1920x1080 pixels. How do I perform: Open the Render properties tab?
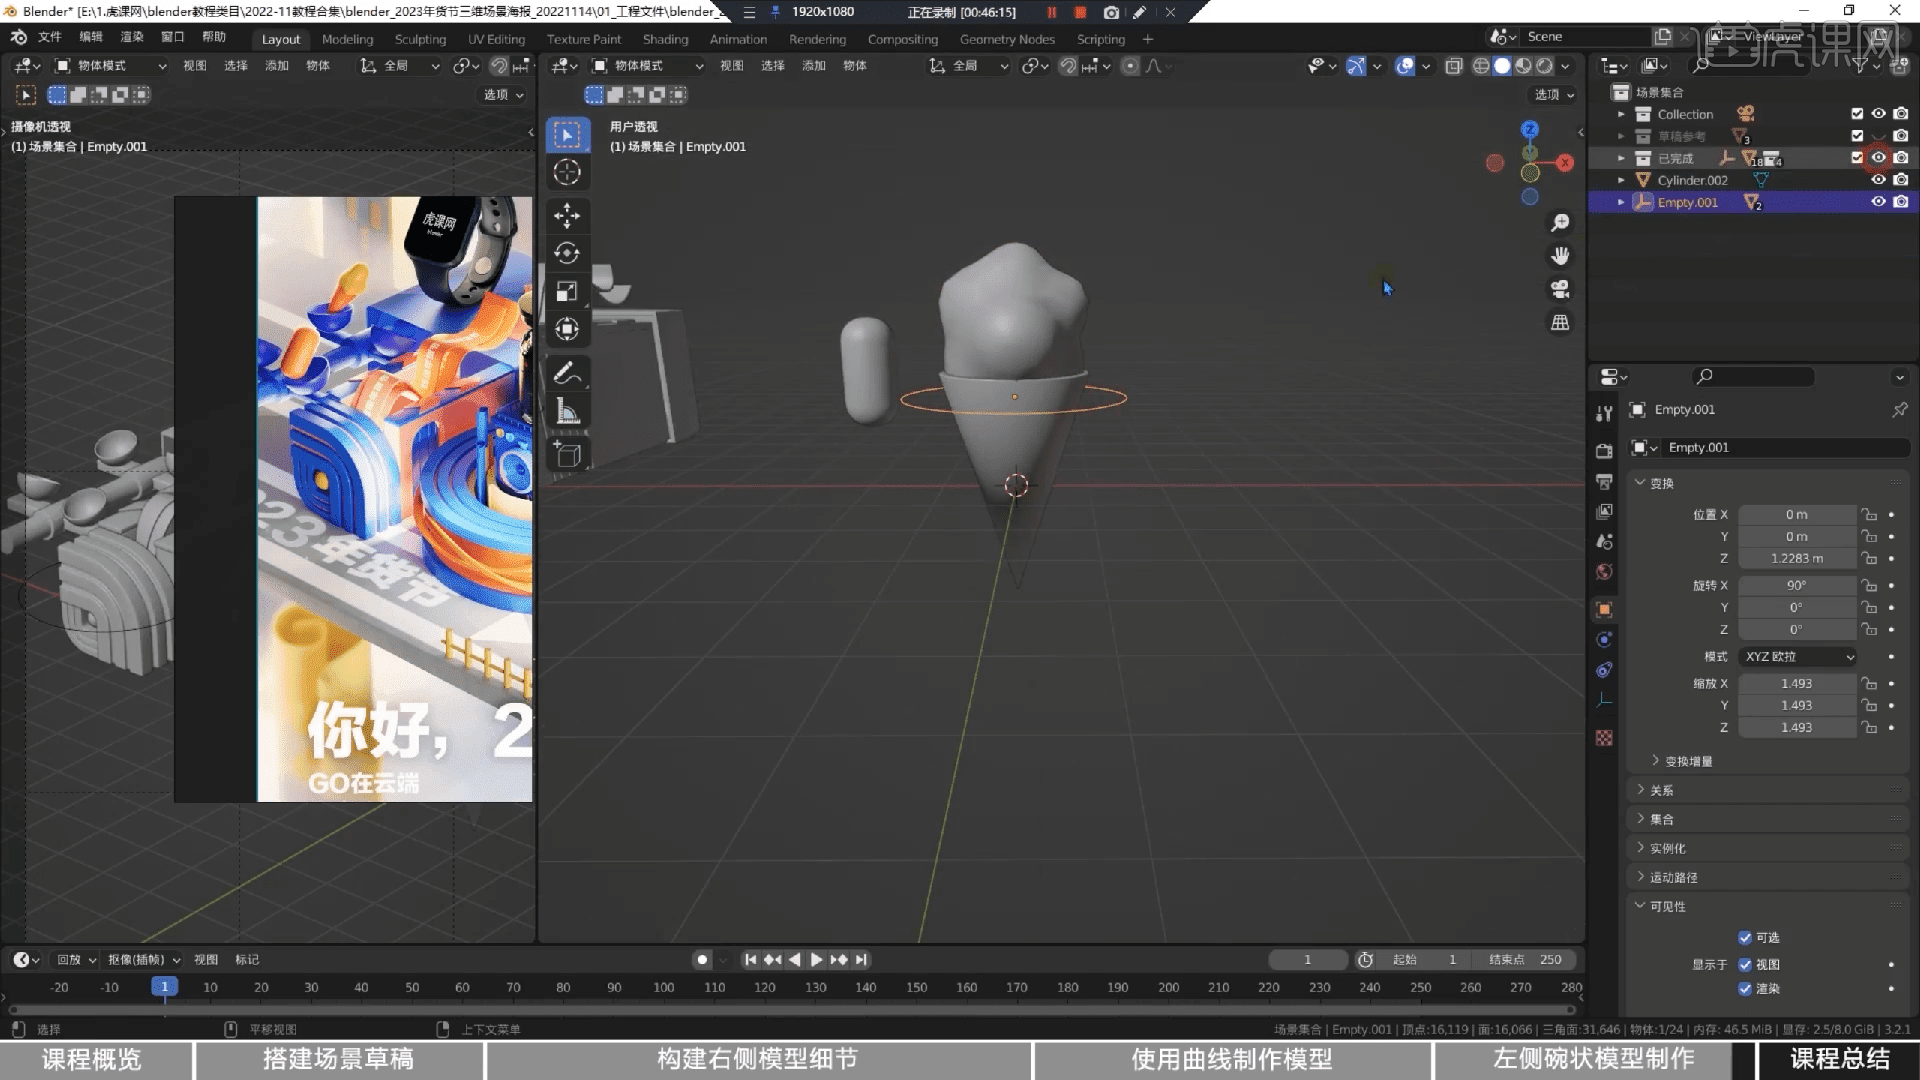(1604, 451)
